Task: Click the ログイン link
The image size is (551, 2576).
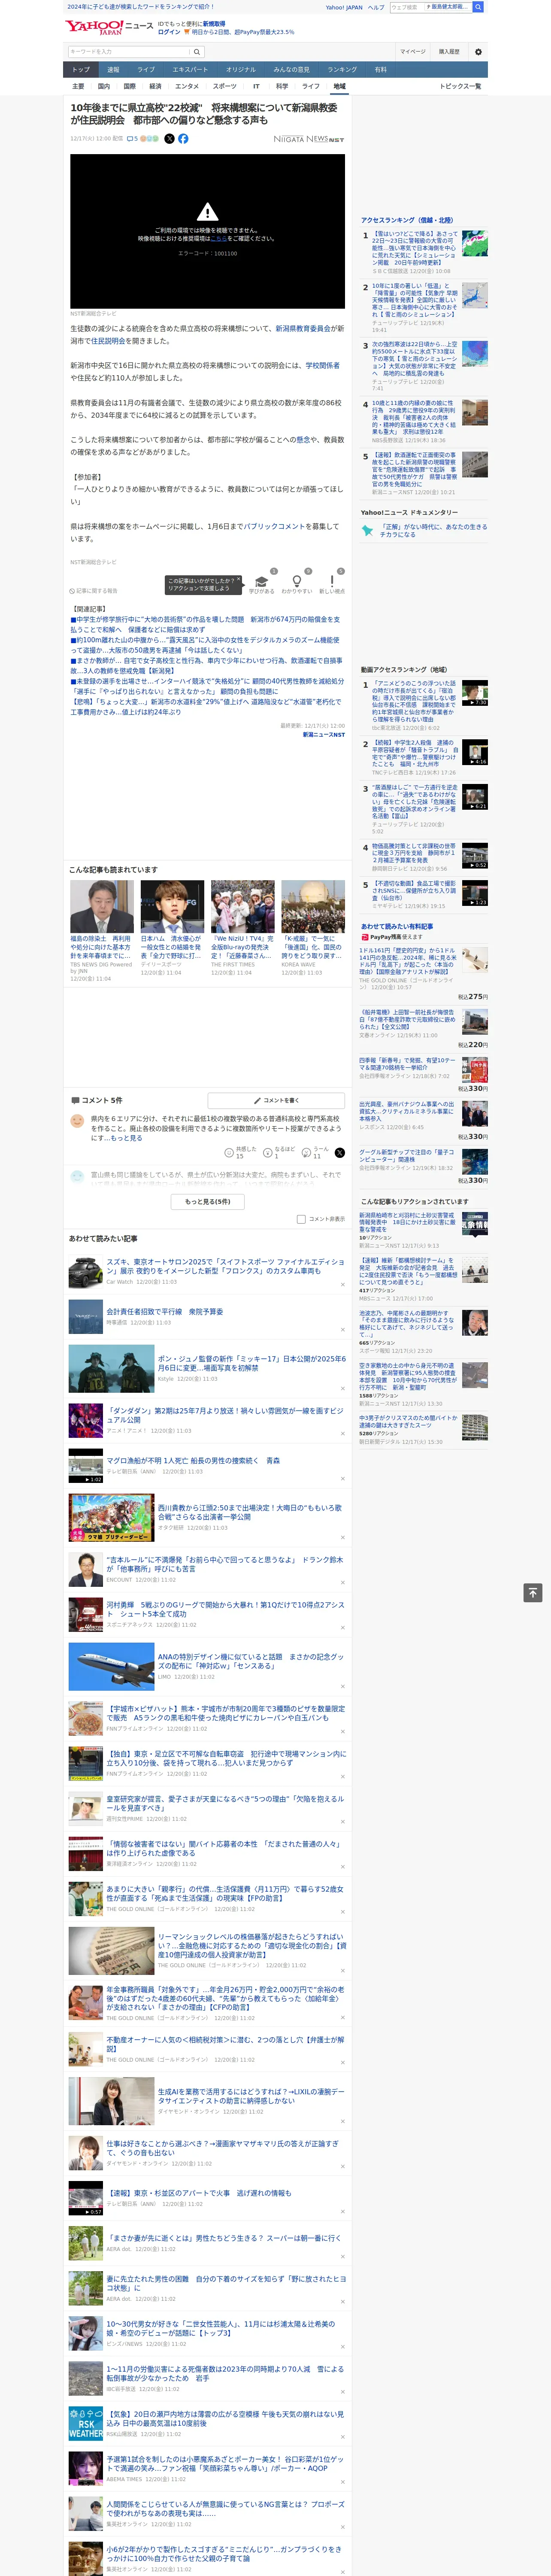Action: pos(169,32)
